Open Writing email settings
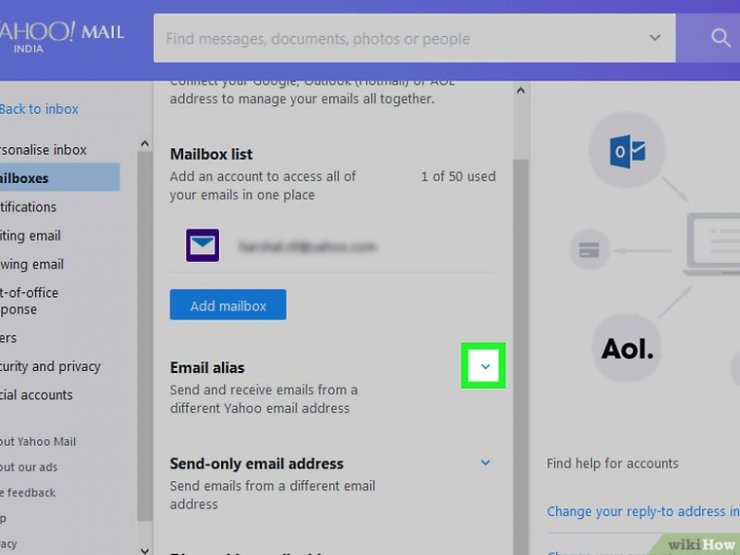 click(x=30, y=235)
